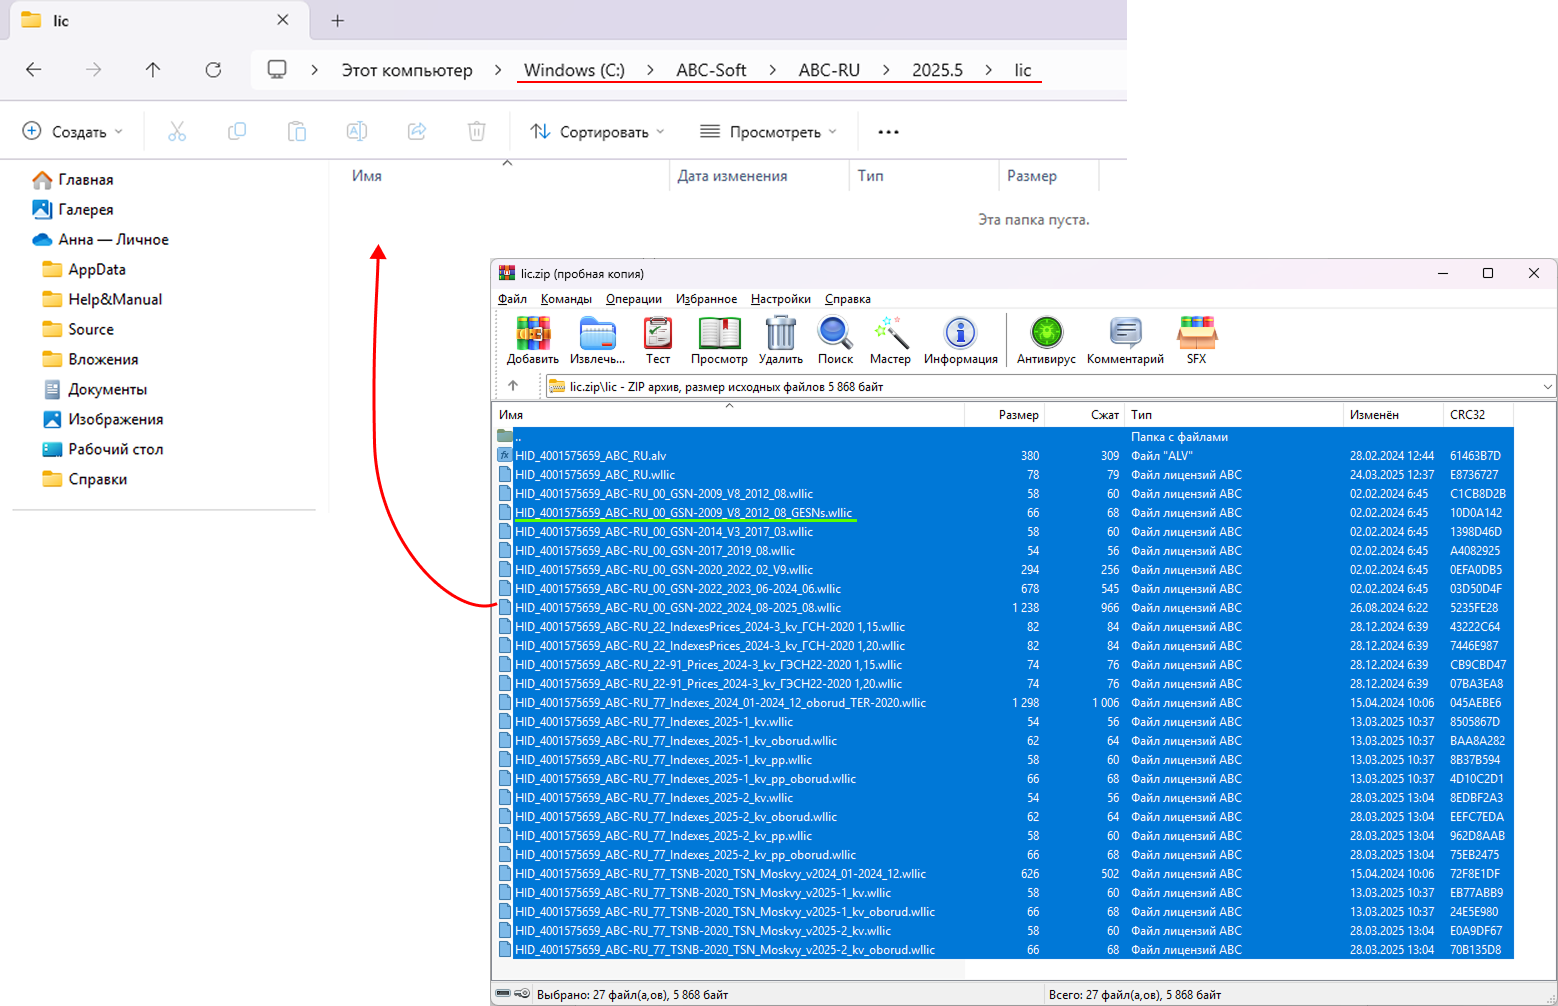The image size is (1558, 1006).
Task: Expand the chevron after Этот компьютер
Action: coord(498,70)
